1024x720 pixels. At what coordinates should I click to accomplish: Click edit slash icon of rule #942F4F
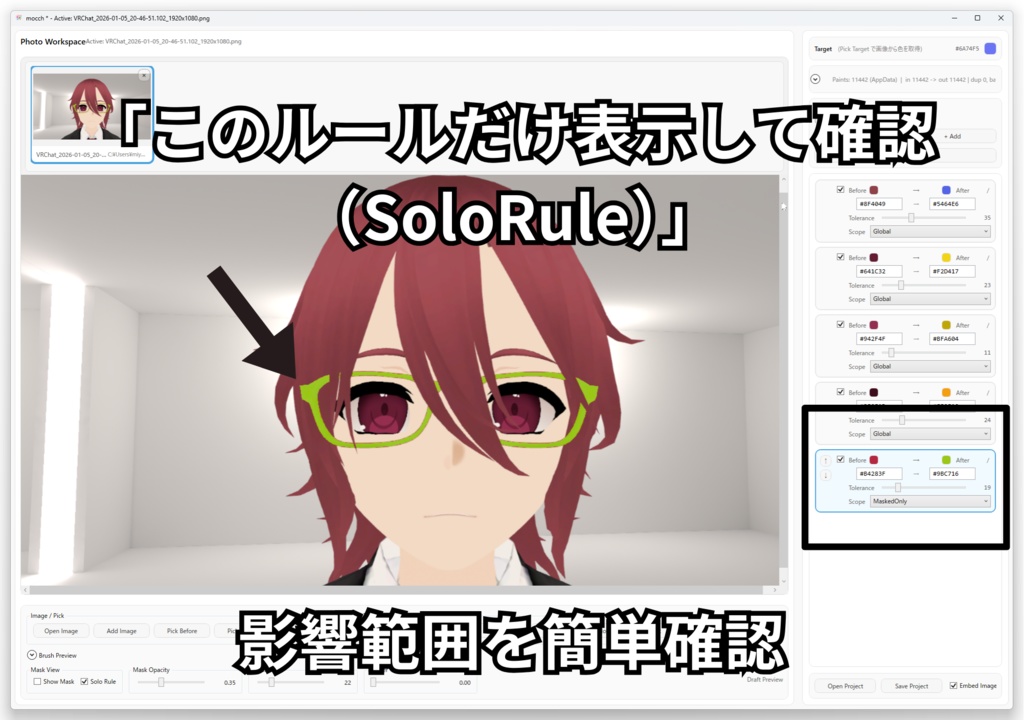coord(987,325)
